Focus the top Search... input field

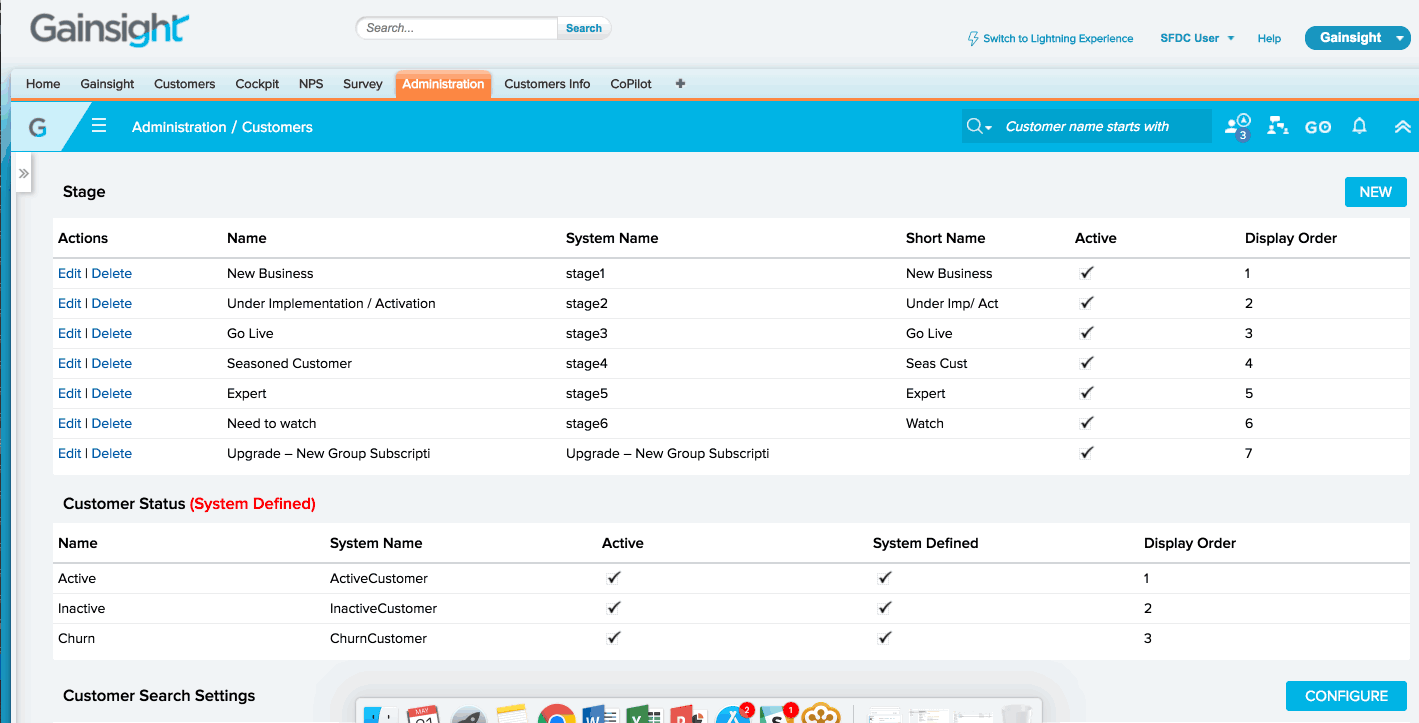[x=457, y=28]
